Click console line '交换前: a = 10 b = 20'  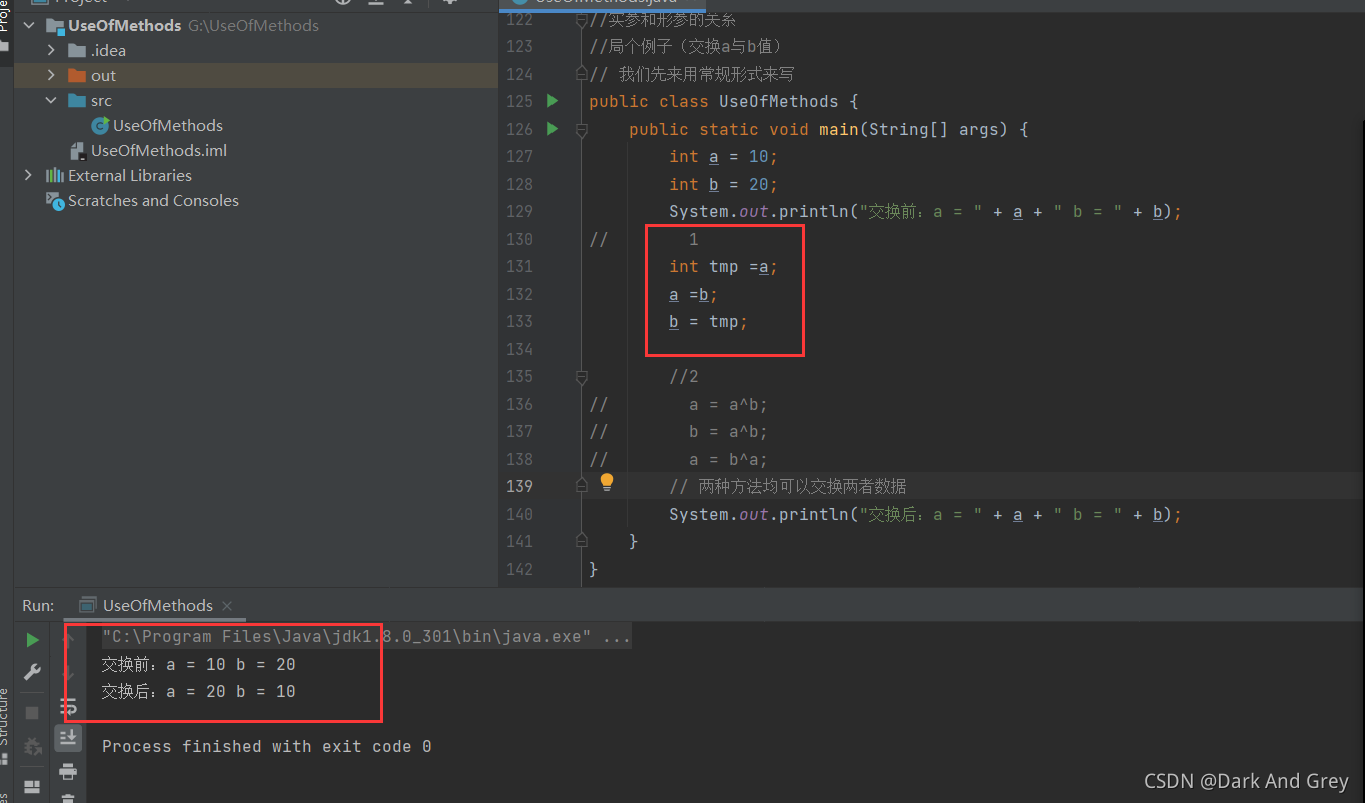[198, 664]
